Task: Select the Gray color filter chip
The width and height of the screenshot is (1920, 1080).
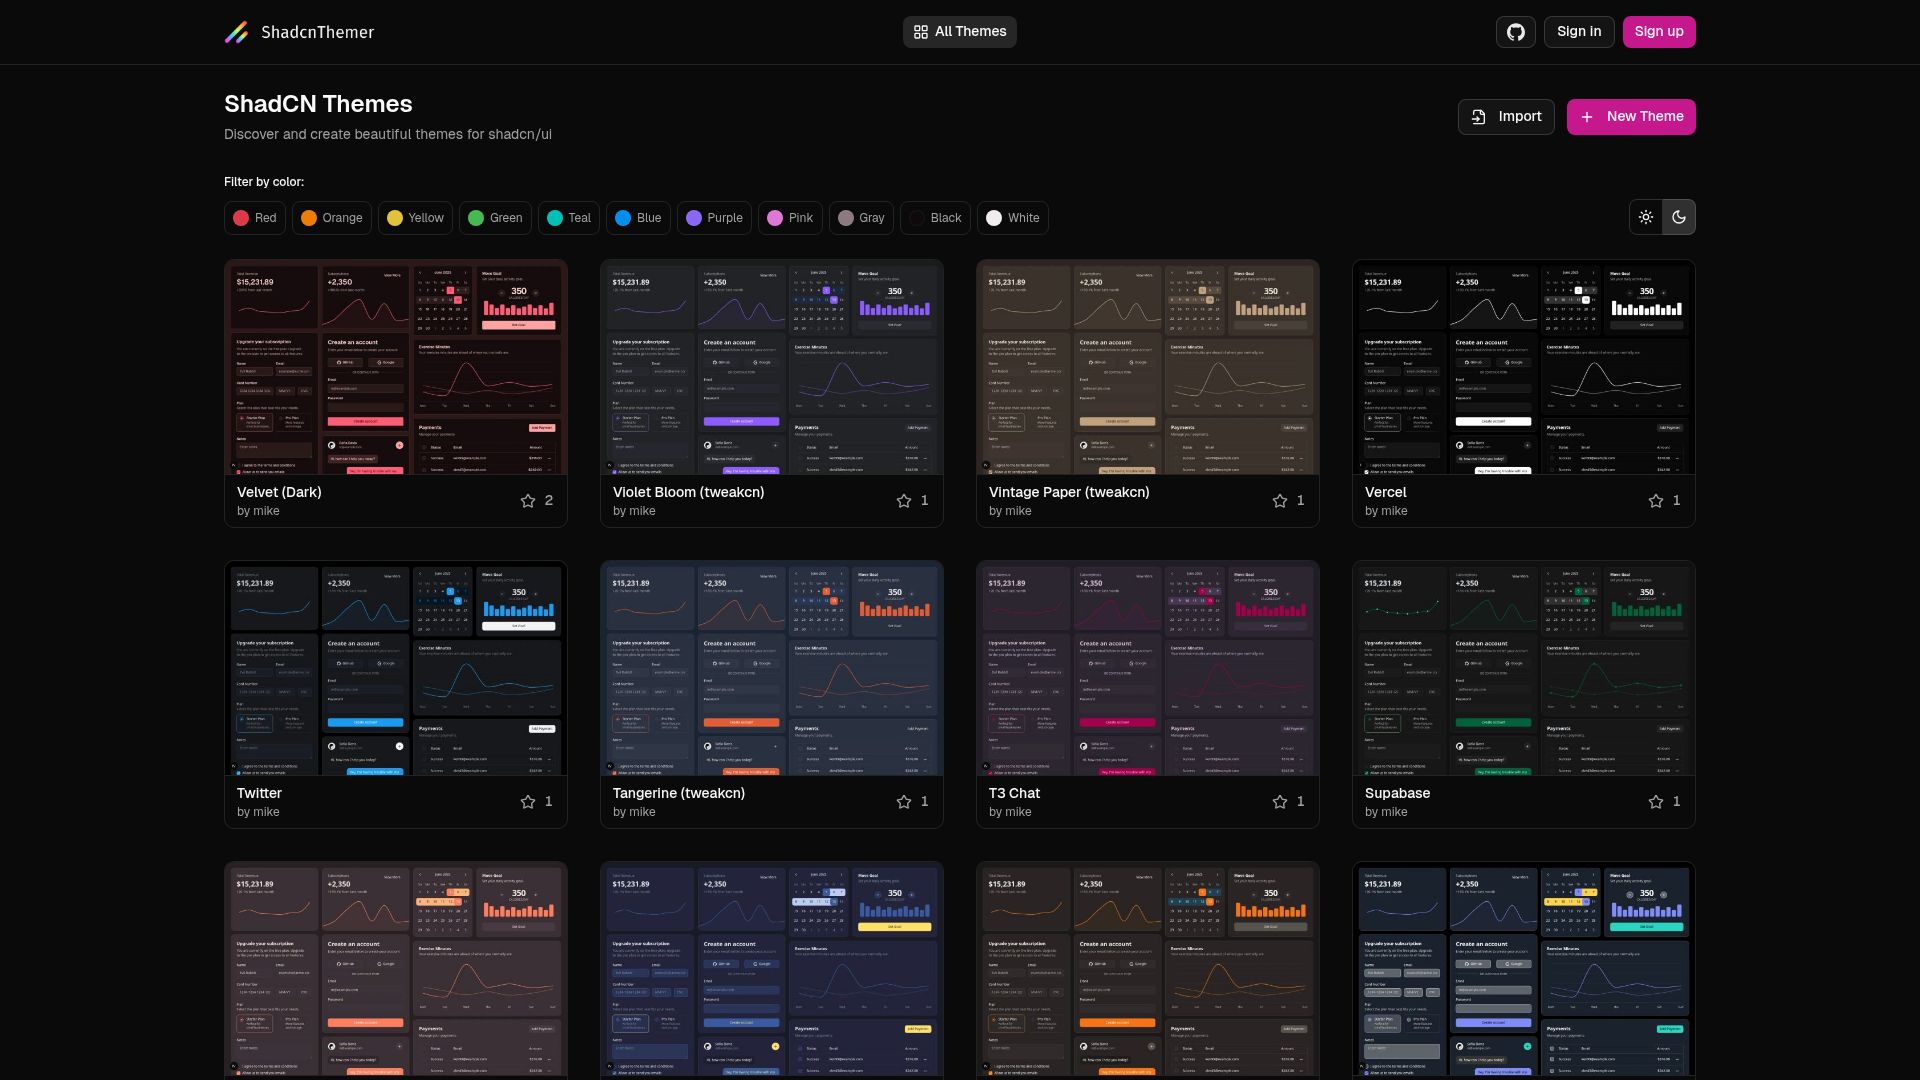Action: tap(861, 218)
